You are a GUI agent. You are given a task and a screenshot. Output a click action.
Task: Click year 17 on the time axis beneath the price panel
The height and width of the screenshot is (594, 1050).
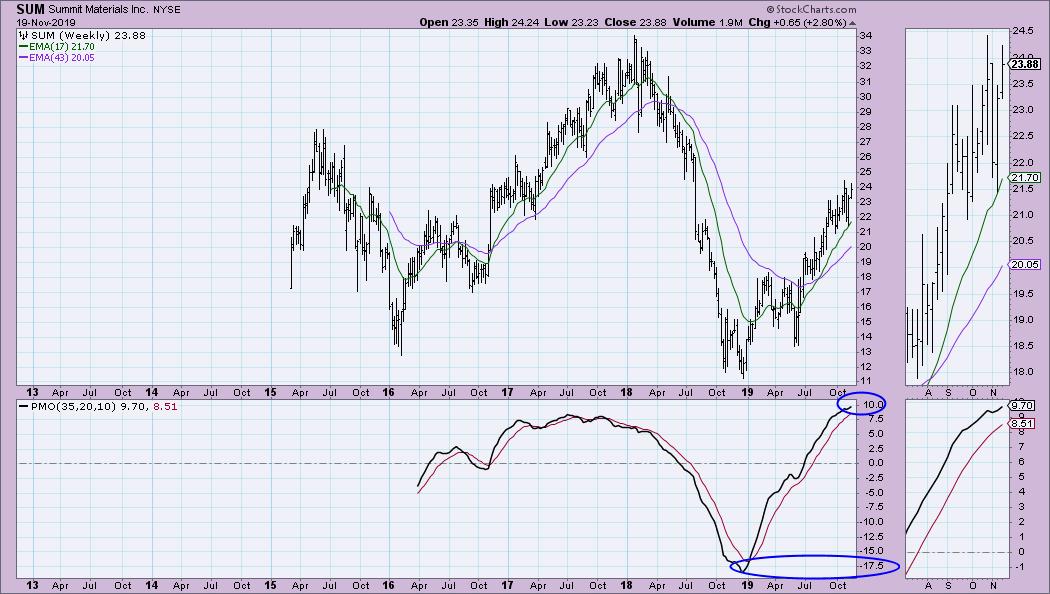click(x=507, y=392)
